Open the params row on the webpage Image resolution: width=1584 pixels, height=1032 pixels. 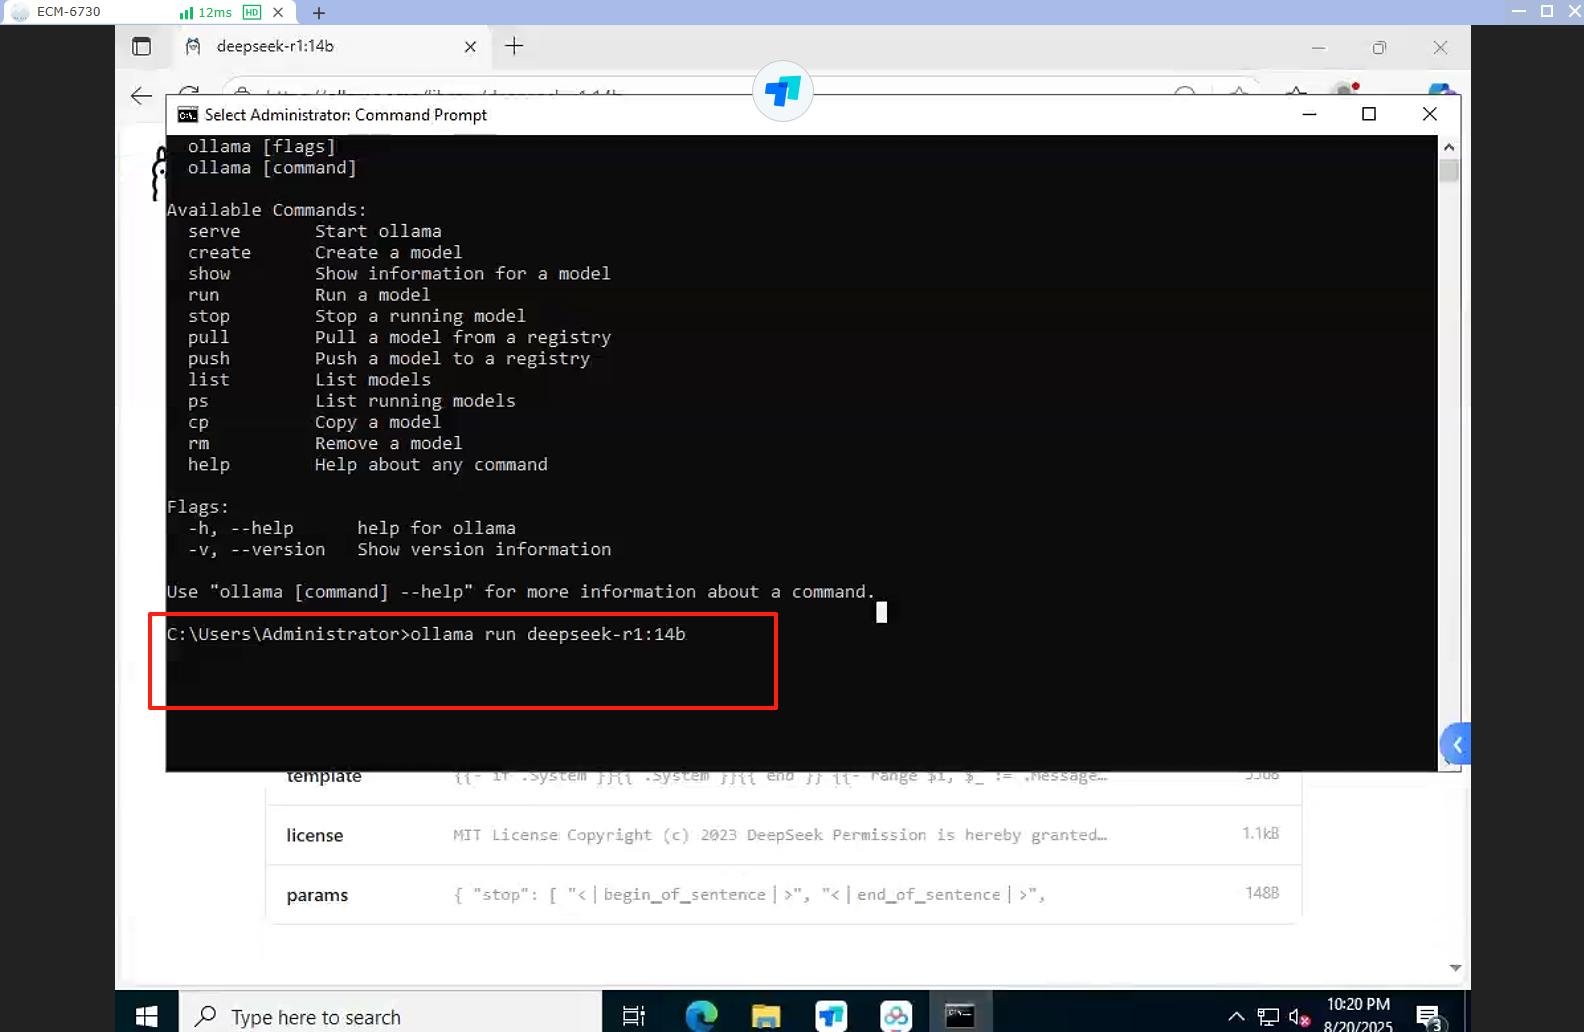pos(783,894)
